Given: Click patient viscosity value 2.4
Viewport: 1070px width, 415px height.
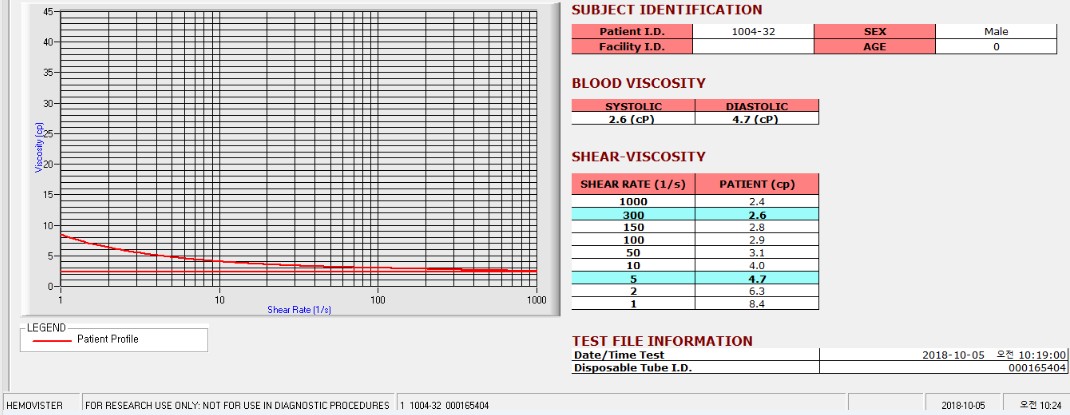Looking at the screenshot, I should pos(757,201).
